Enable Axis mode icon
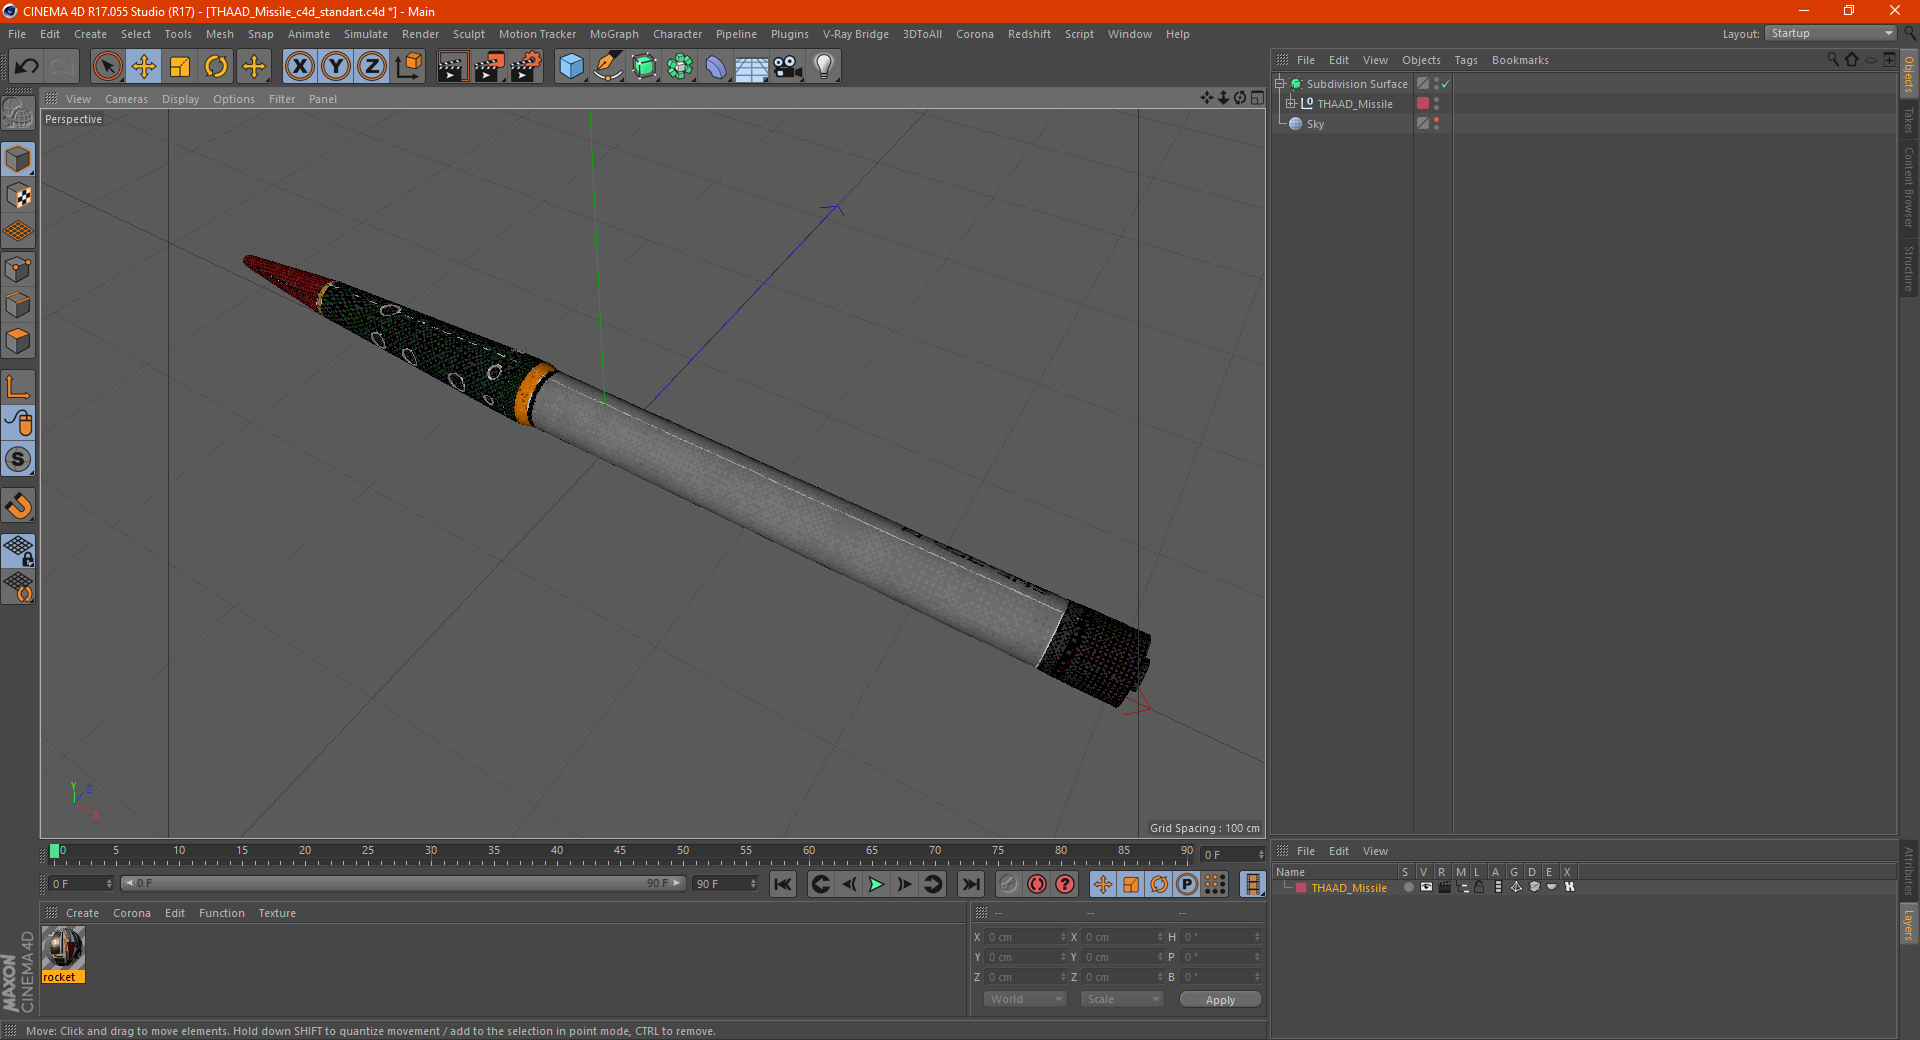The image size is (1920, 1040). click(x=19, y=387)
